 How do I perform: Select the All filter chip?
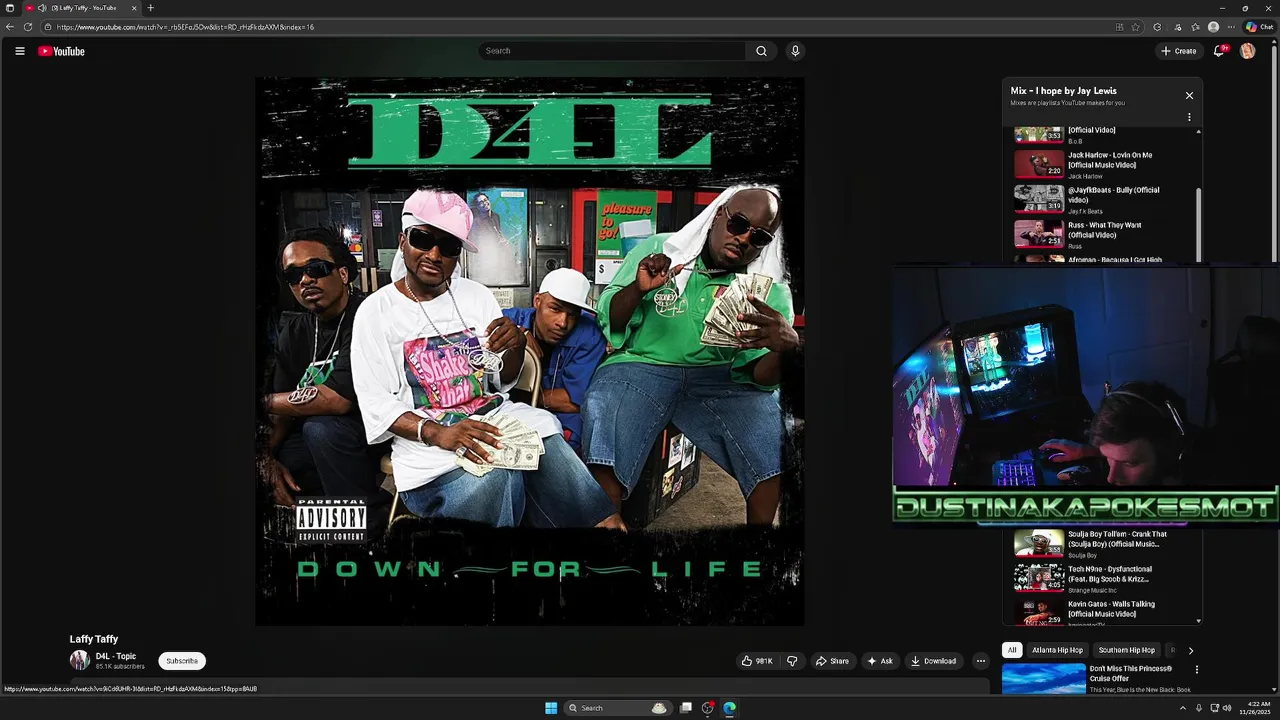click(1012, 650)
